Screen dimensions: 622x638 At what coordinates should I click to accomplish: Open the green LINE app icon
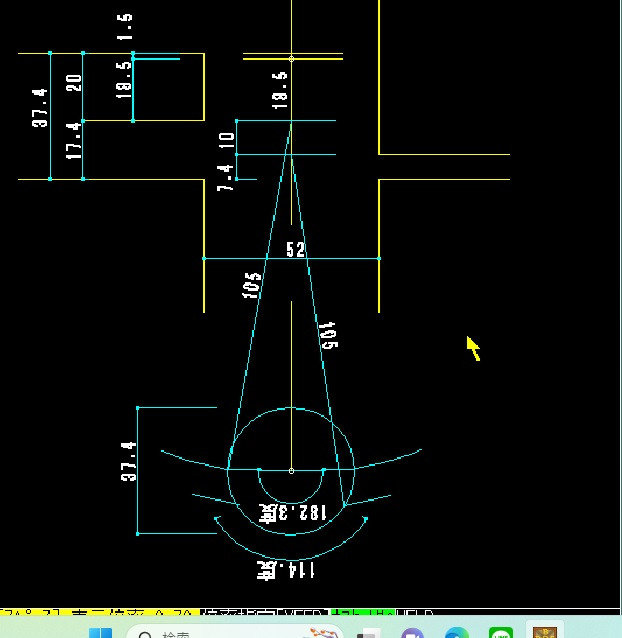[501, 633]
